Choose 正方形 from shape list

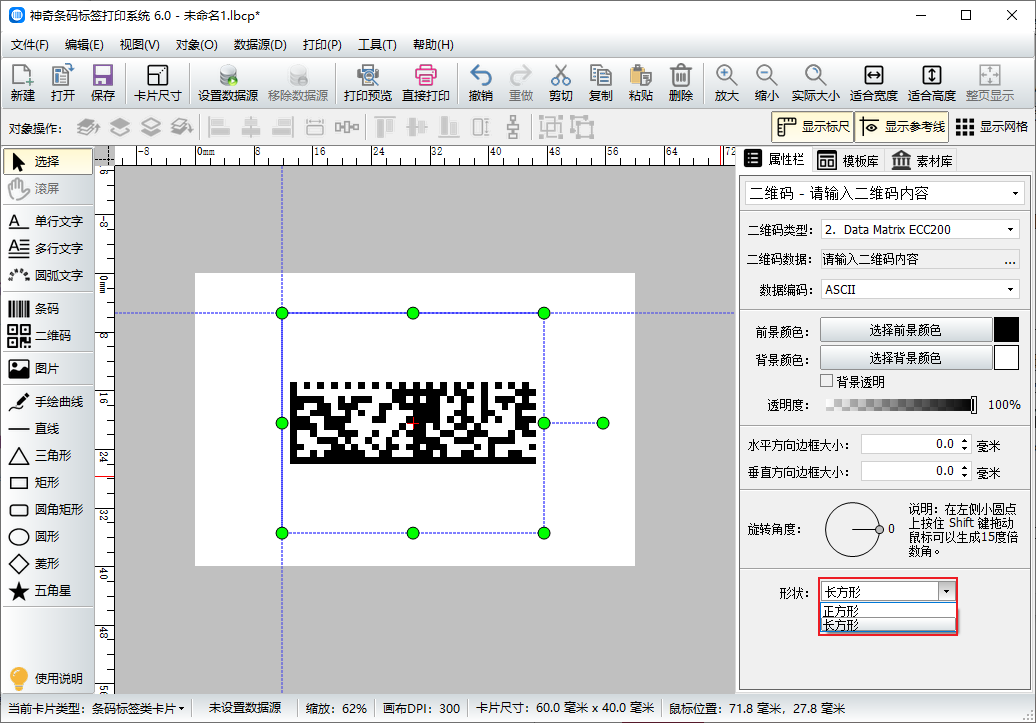click(888, 611)
